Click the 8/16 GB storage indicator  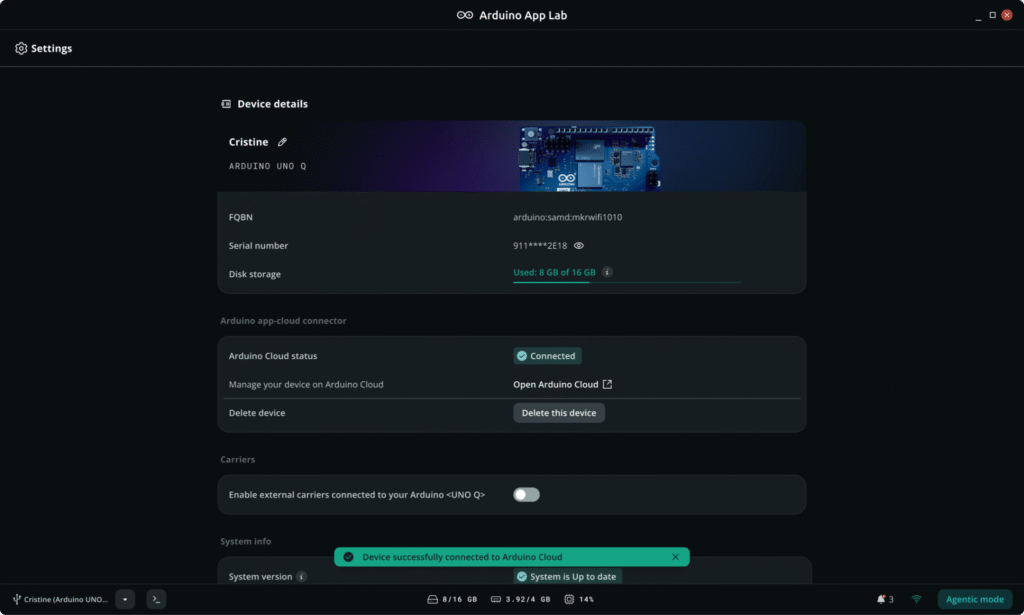pos(452,599)
